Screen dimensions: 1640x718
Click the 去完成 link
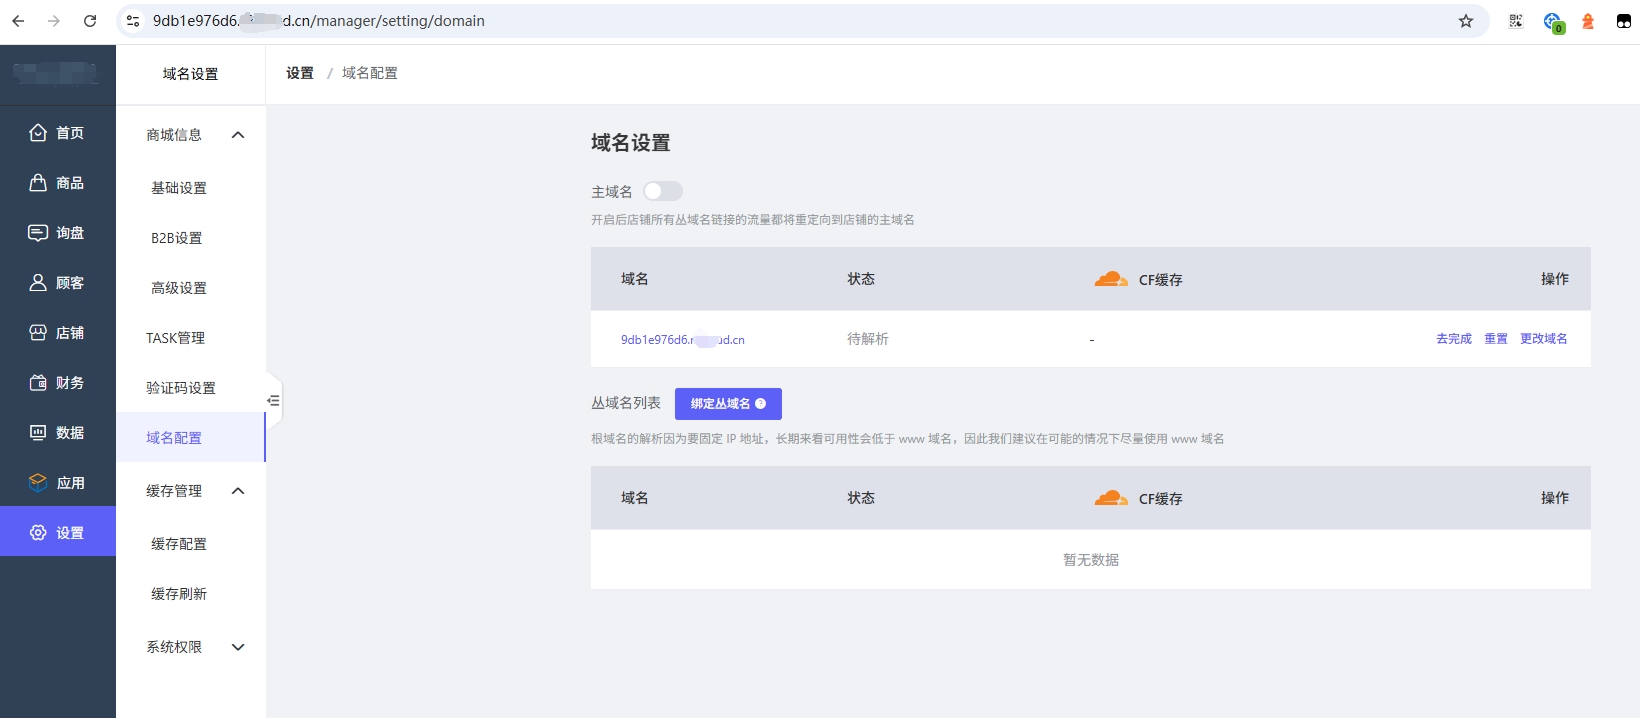1453,339
